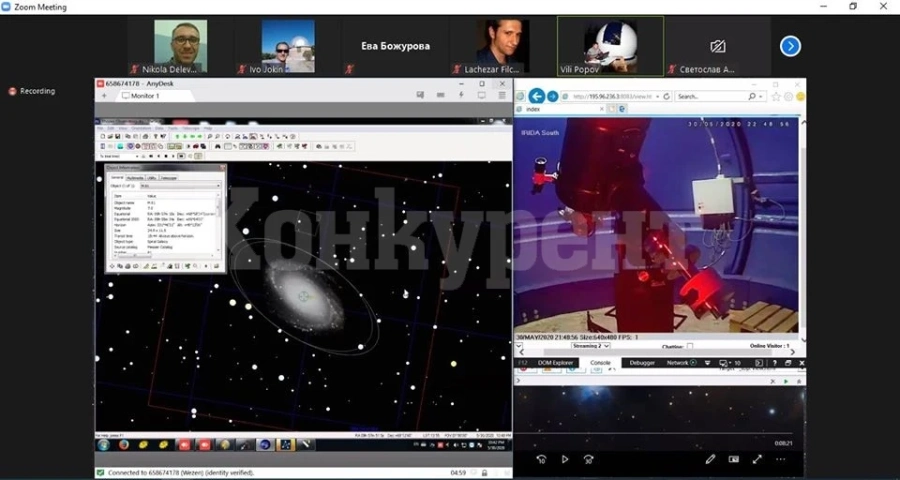Image resolution: width=900 pixels, height=480 pixels.
Task: Click the search magnifier in the browser
Action: [x=752, y=96]
